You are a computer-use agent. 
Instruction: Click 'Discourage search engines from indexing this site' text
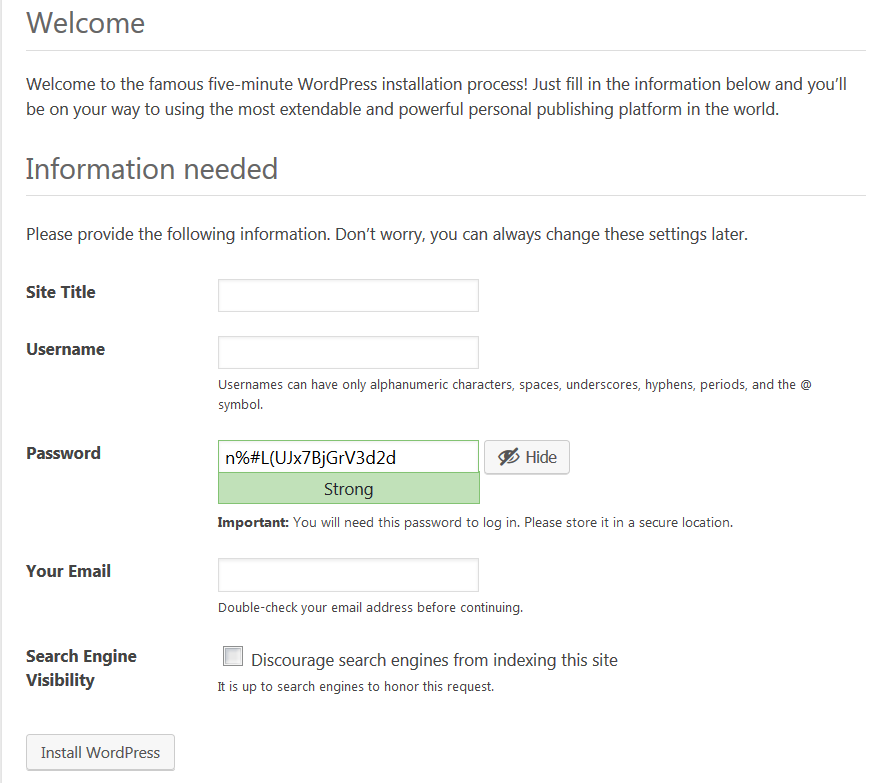[435, 660]
